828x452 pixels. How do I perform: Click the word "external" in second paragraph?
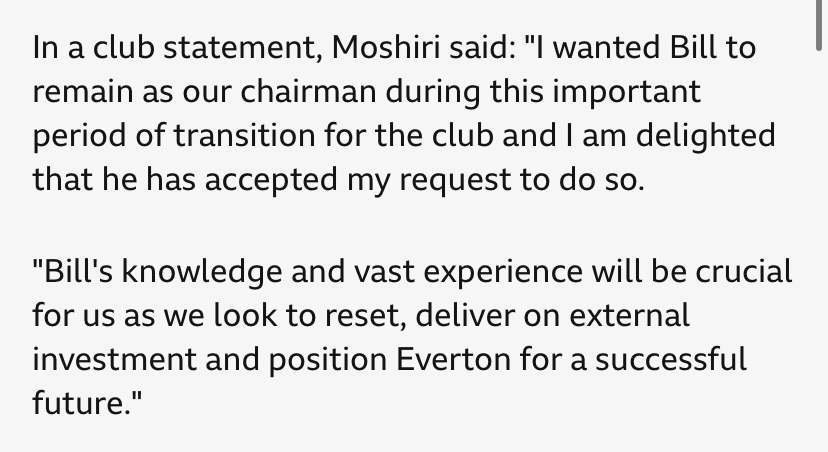tap(629, 316)
